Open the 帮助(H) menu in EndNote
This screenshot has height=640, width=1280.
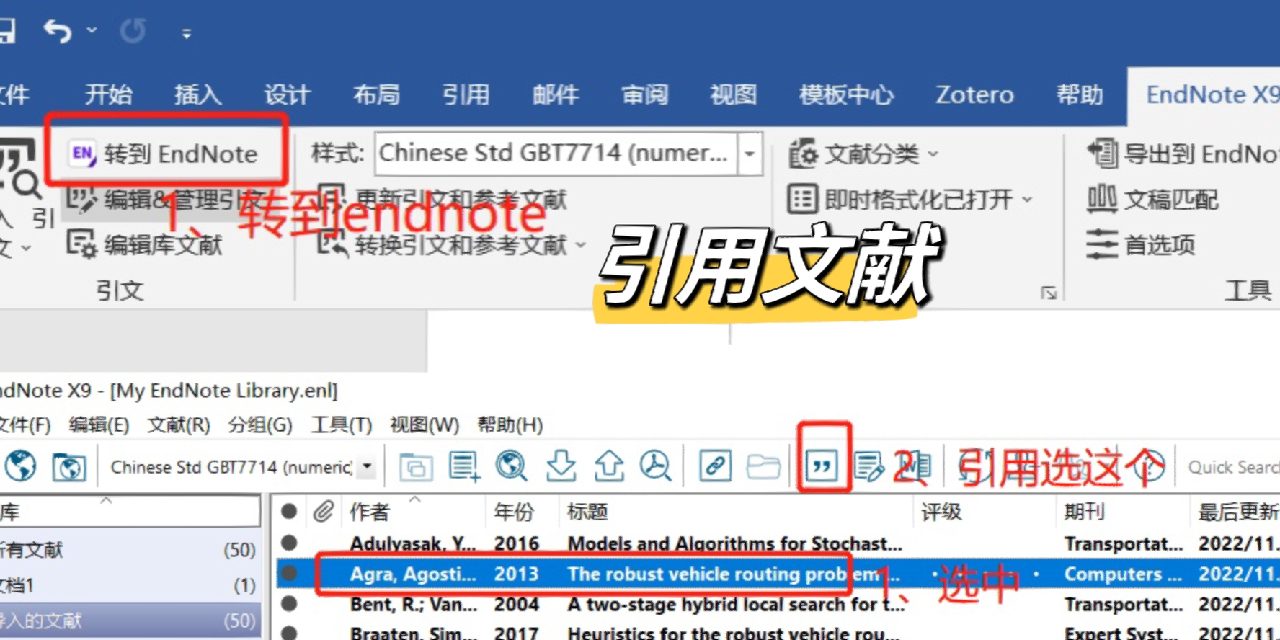point(510,424)
